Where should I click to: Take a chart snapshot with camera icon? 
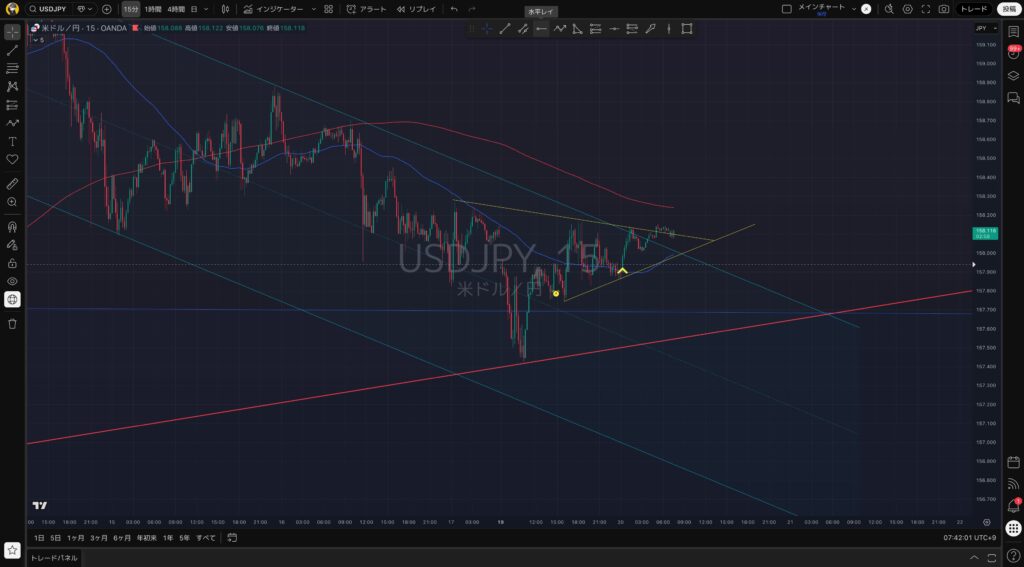[944, 9]
